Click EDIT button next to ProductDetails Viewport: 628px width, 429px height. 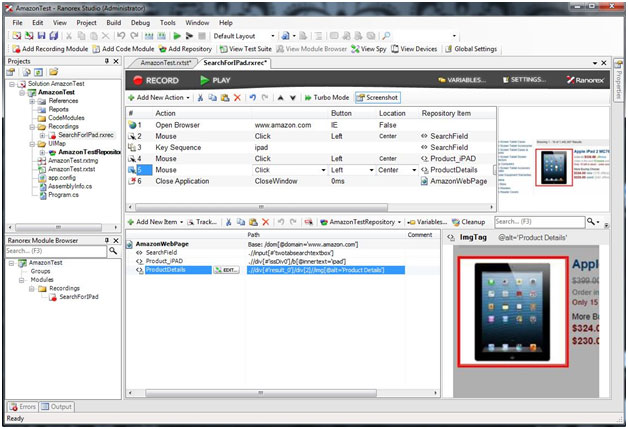tap(226, 270)
